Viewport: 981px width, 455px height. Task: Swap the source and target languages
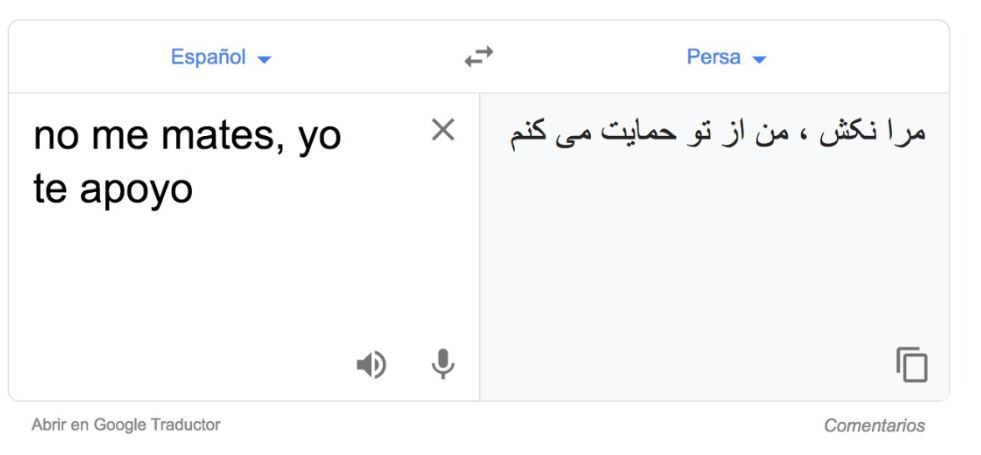pos(479,58)
